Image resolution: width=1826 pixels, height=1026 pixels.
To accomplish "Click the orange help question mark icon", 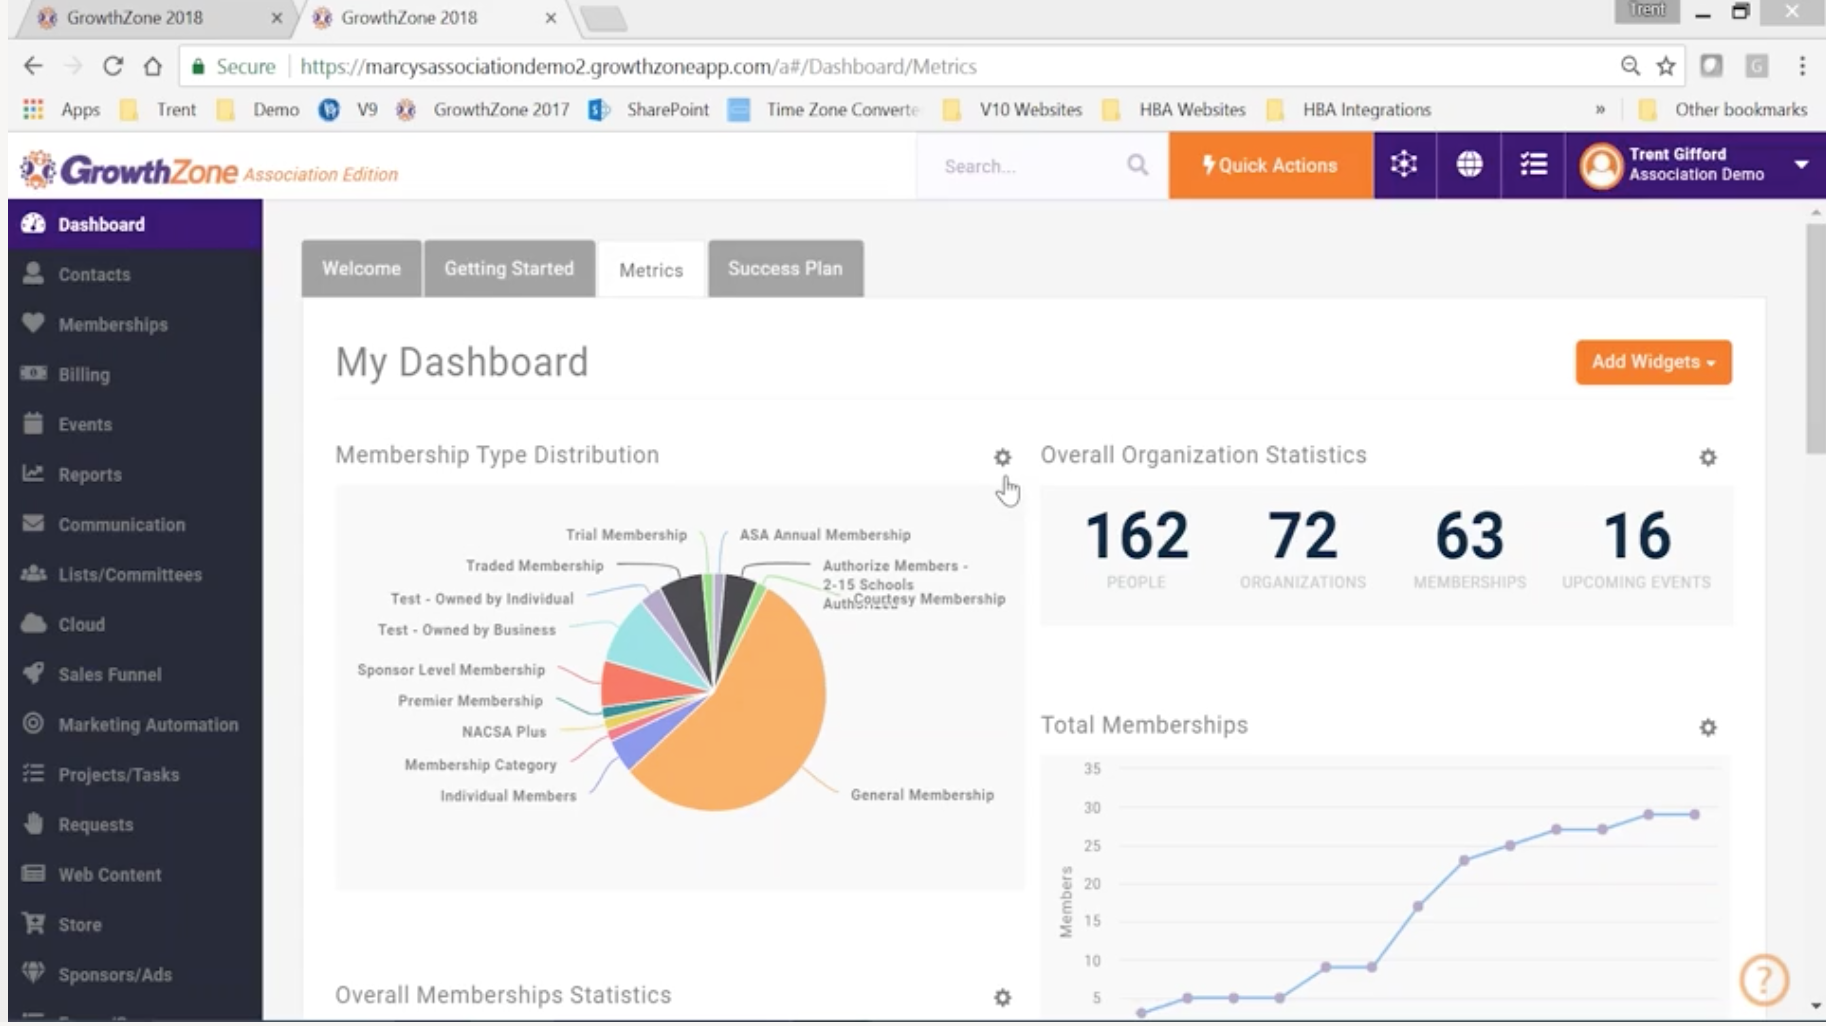I will click(1763, 979).
